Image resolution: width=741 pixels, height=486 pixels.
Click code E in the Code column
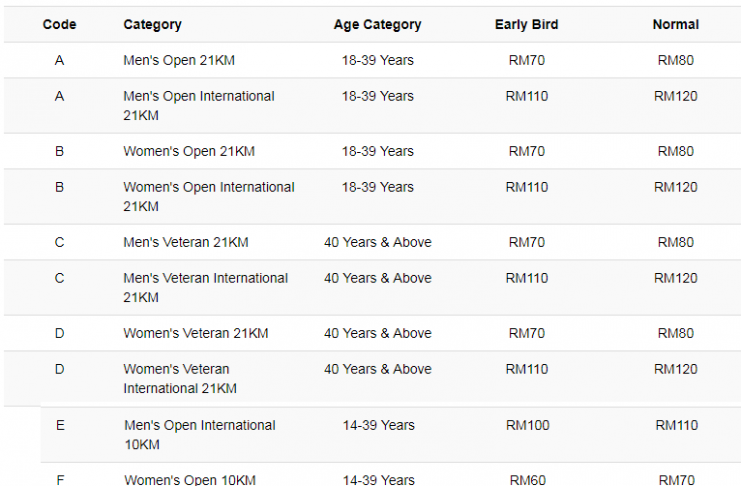pos(60,425)
